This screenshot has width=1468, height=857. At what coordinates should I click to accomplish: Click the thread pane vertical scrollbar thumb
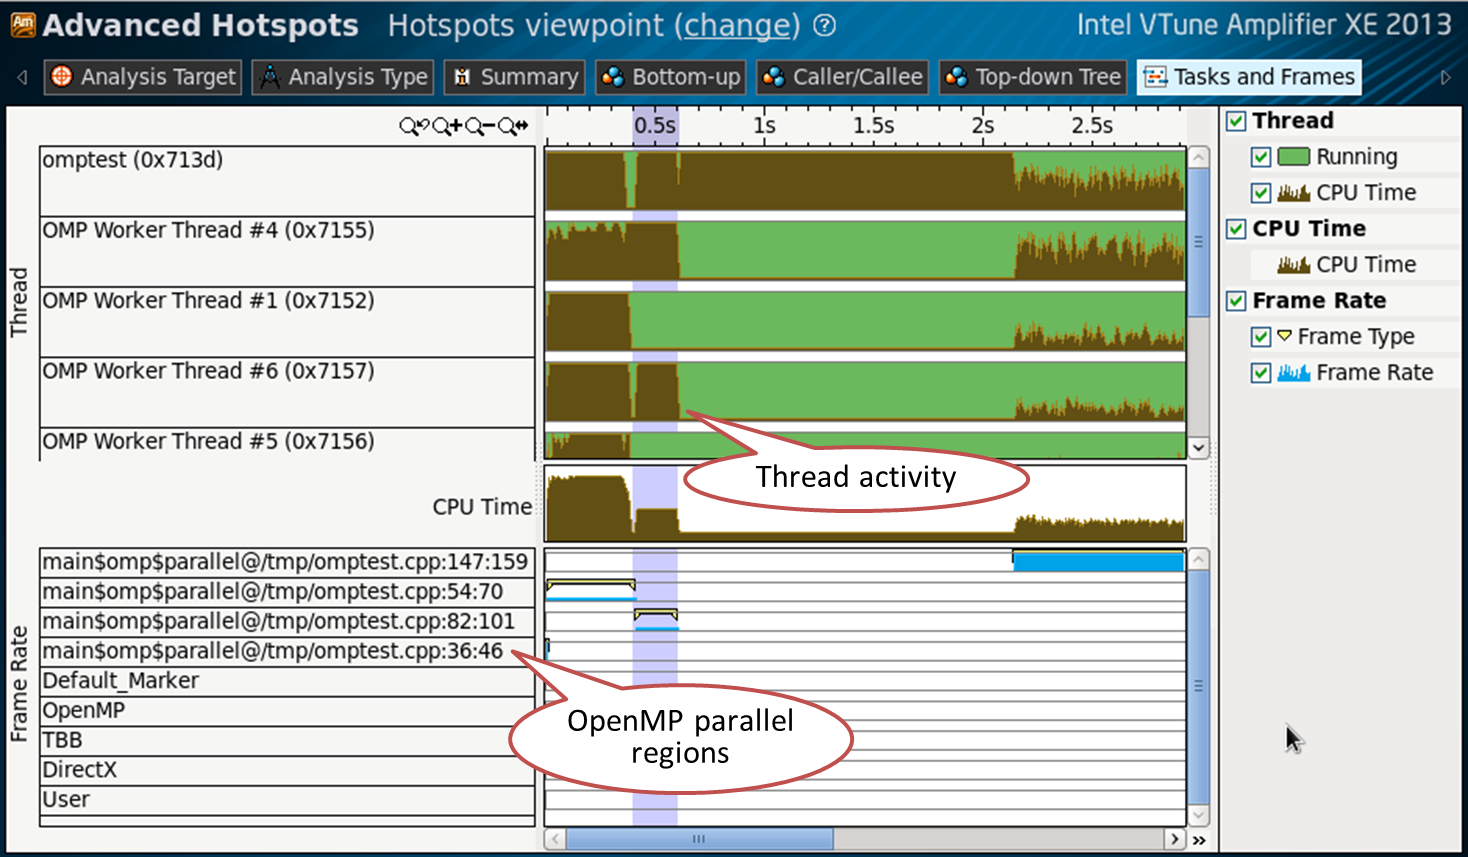pyautogui.click(x=1199, y=242)
